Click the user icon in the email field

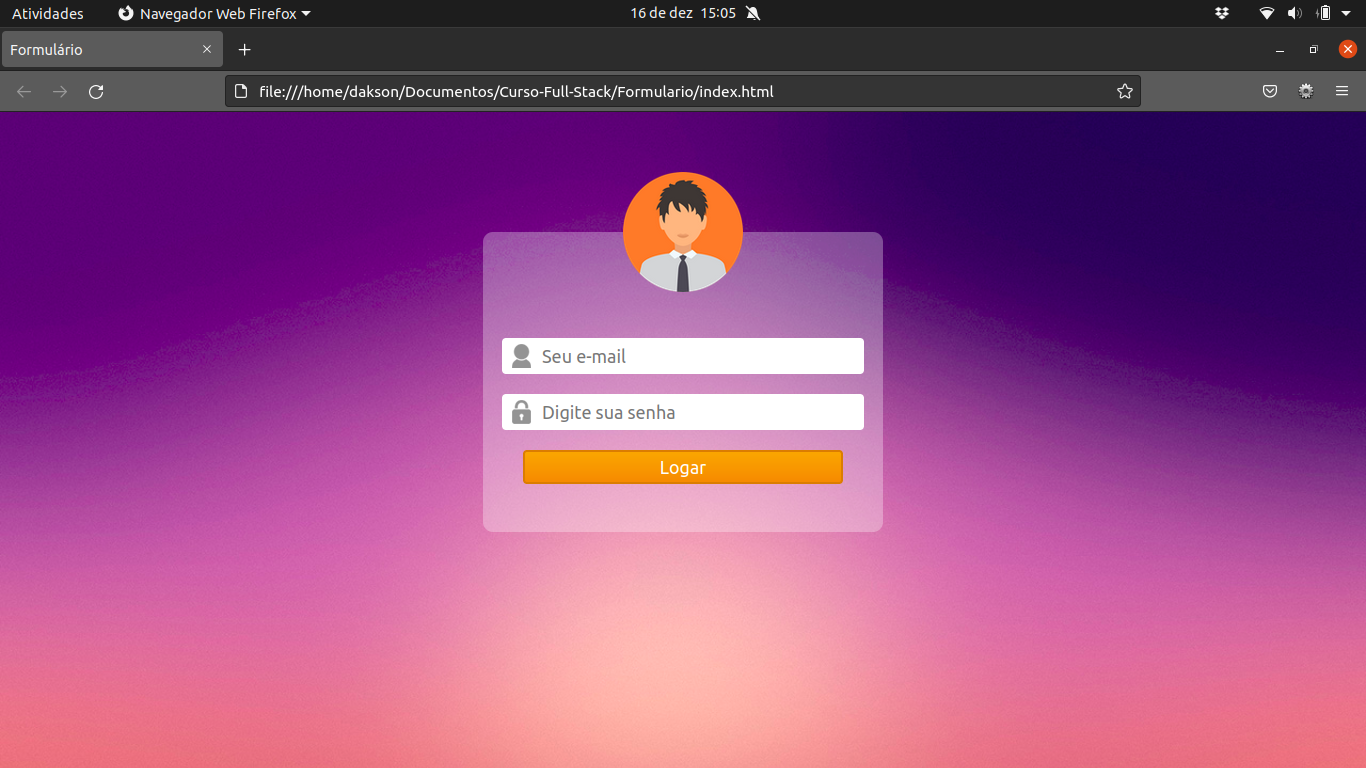[521, 355]
